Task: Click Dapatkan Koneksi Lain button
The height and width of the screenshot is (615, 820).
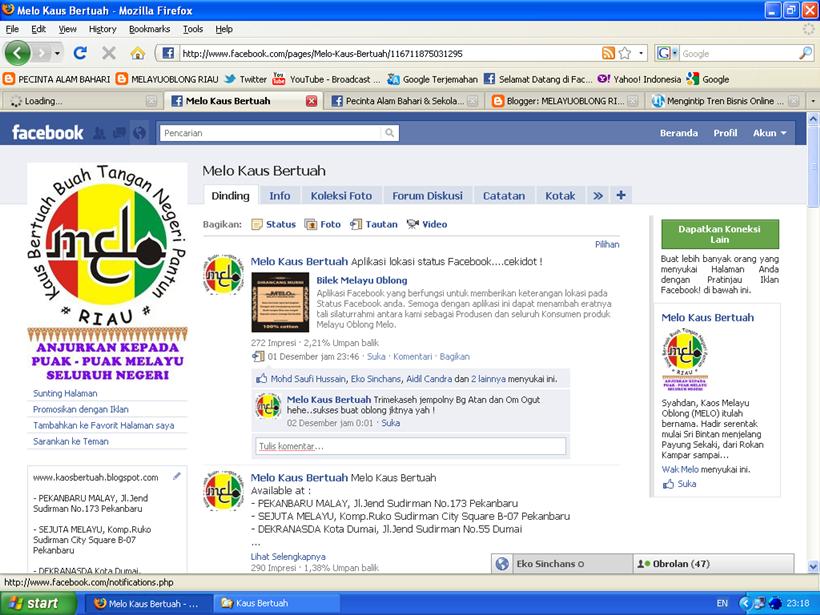Action: (x=720, y=234)
